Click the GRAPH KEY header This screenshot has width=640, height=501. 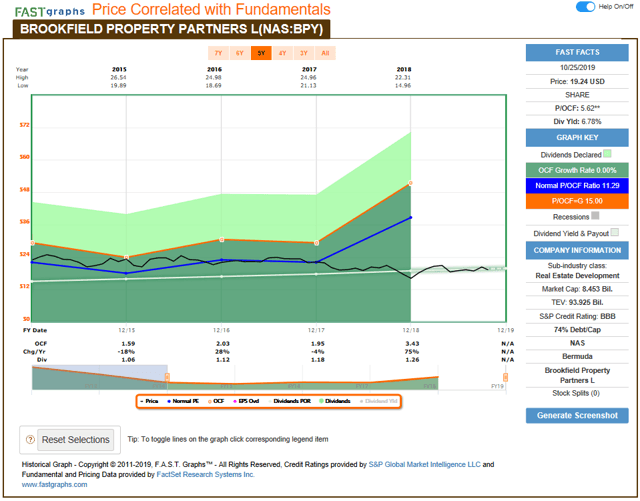tap(577, 138)
